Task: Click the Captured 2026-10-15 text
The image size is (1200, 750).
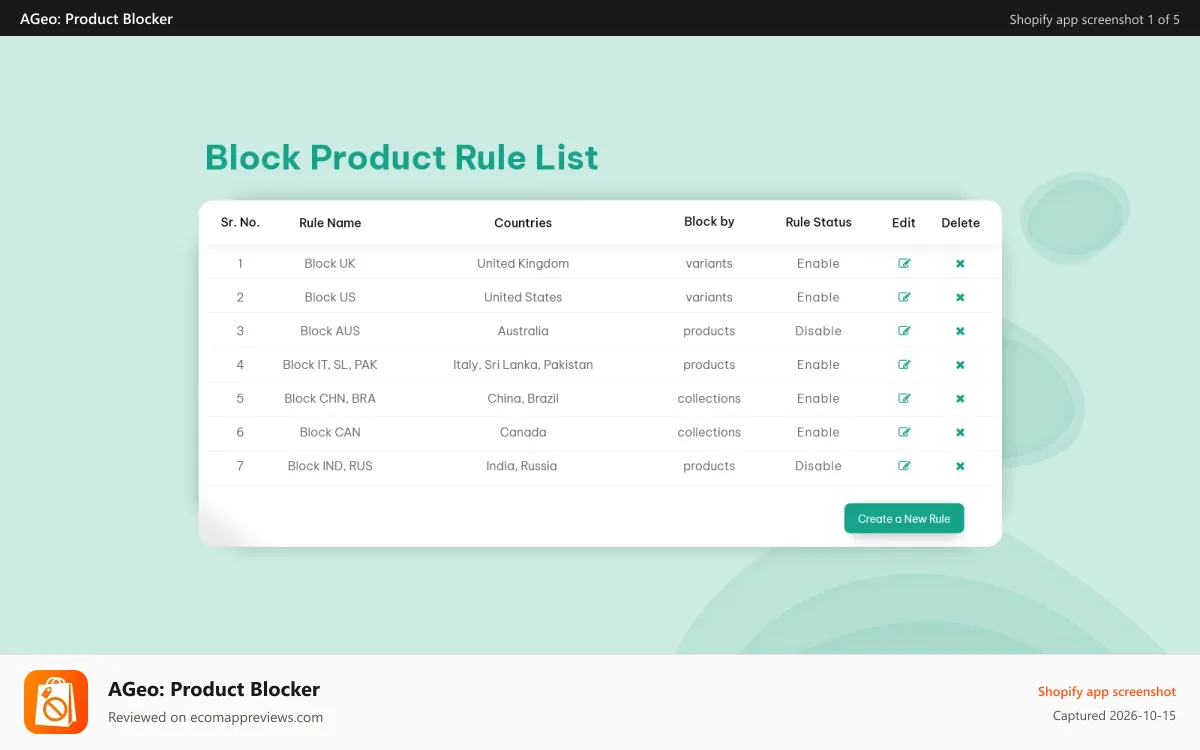Action: coord(1114,716)
